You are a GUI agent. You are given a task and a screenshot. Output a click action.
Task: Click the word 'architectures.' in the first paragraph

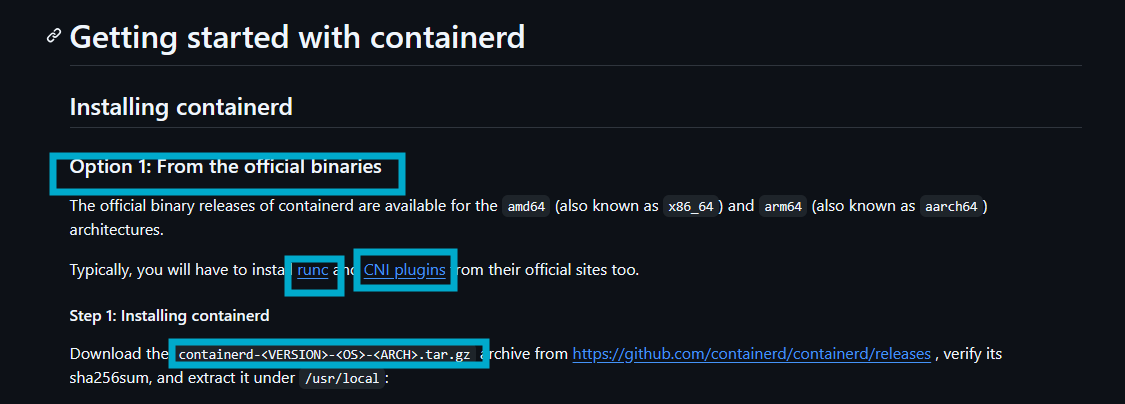tap(117, 230)
